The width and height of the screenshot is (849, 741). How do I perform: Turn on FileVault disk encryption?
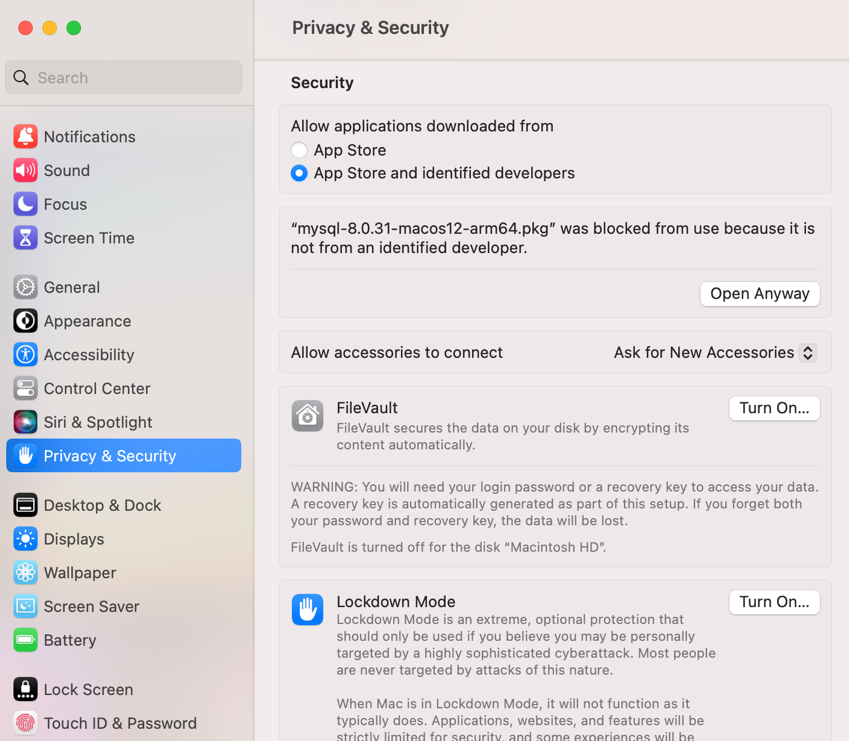[x=774, y=408]
